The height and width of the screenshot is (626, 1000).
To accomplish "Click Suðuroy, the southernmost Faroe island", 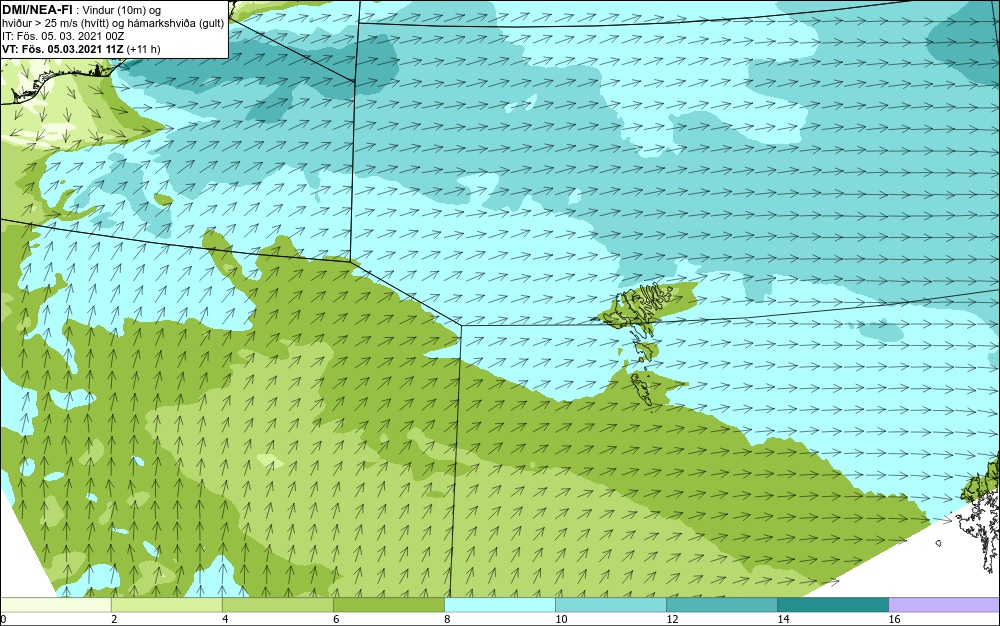I will tap(642, 389).
